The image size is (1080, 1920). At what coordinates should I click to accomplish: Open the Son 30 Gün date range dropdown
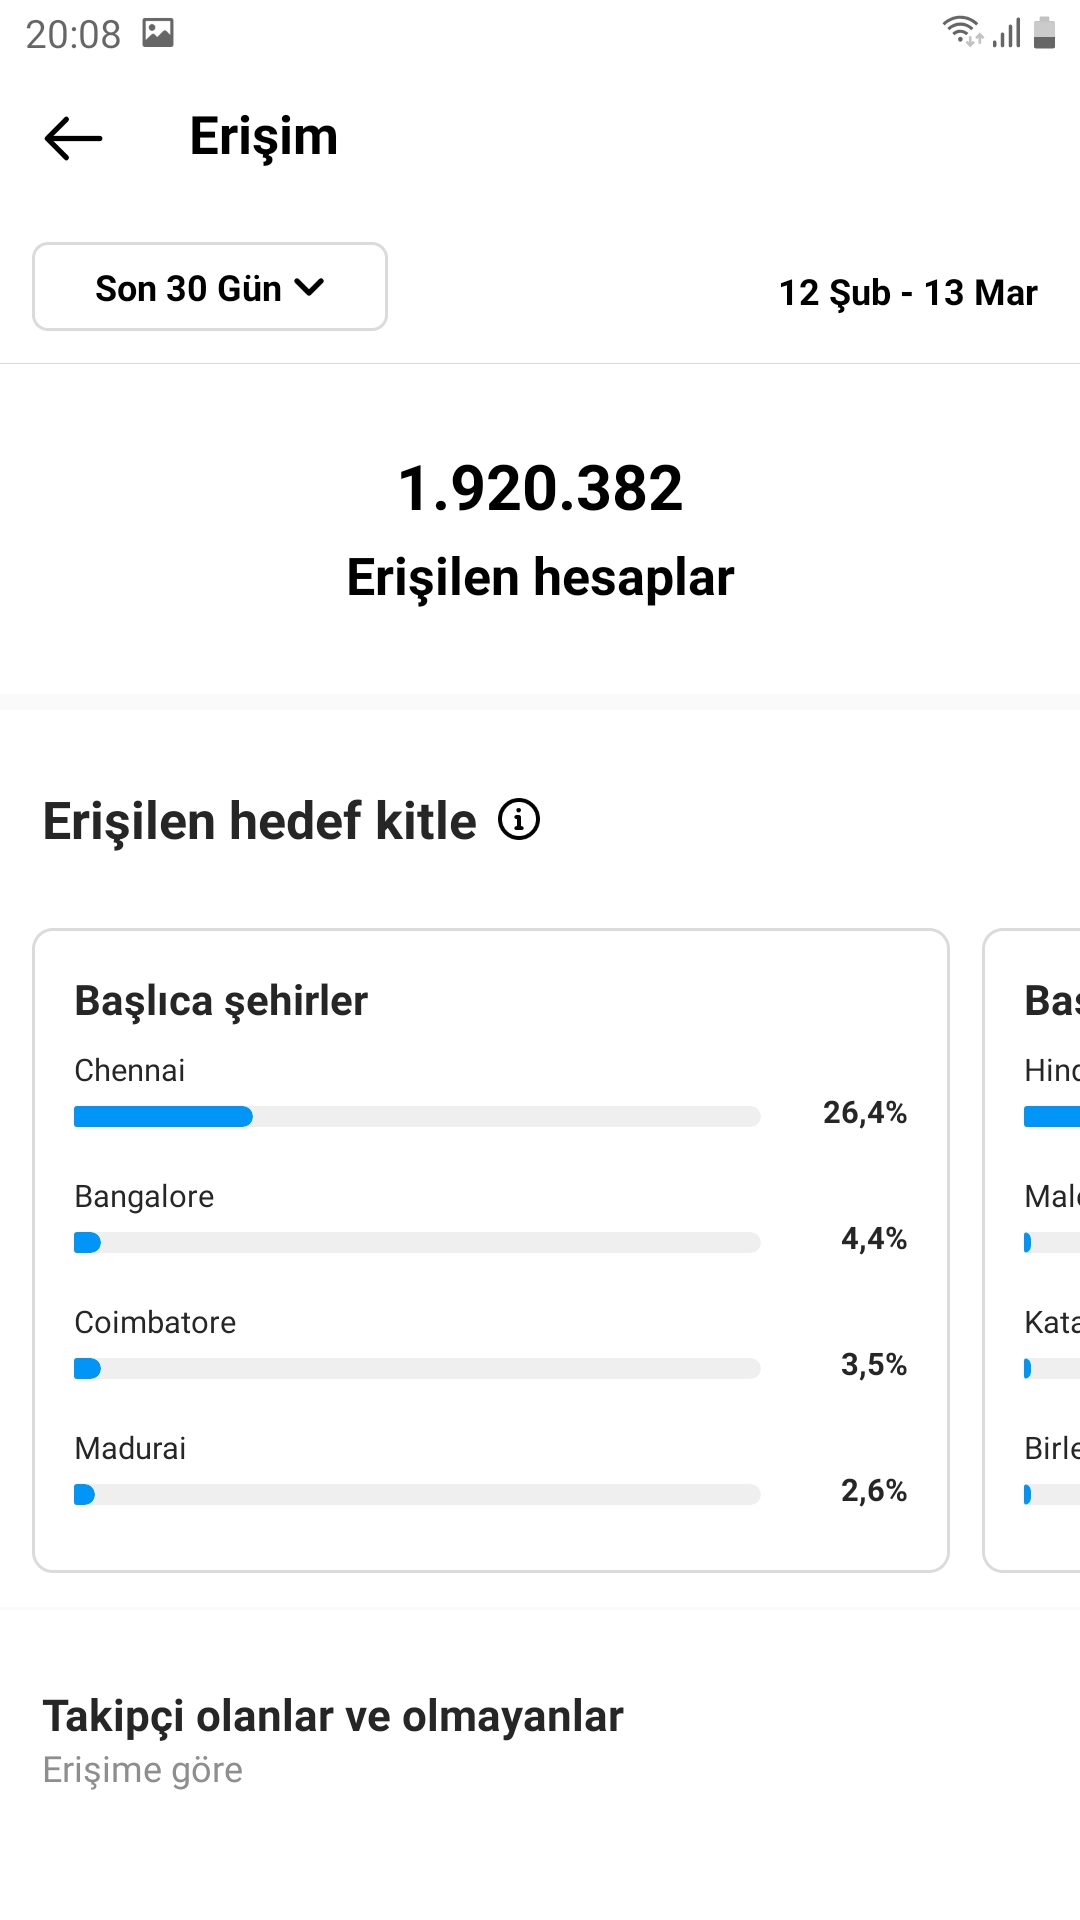click(x=210, y=287)
